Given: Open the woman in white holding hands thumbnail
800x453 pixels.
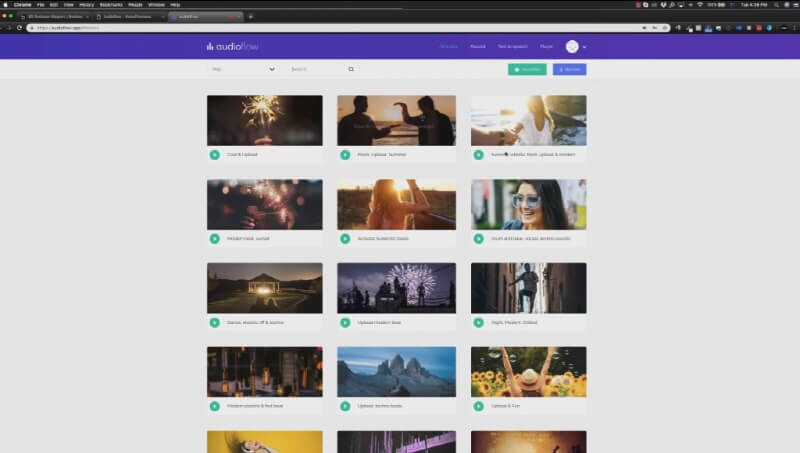Looking at the screenshot, I should click(x=529, y=120).
